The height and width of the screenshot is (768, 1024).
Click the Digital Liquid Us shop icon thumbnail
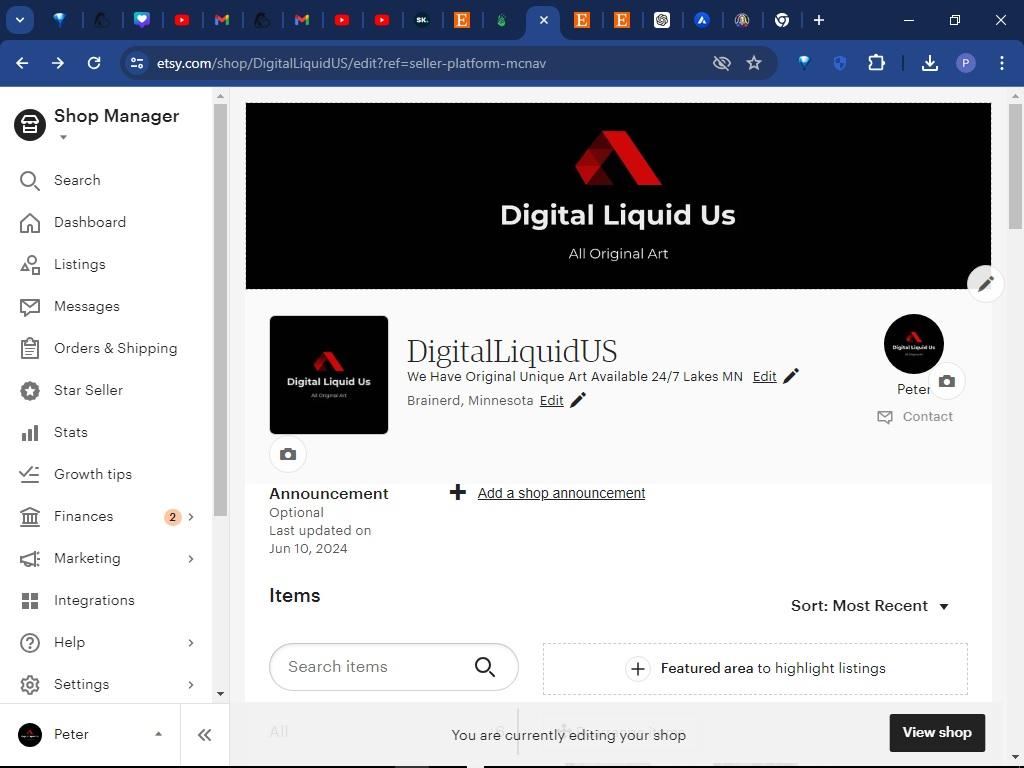point(328,375)
